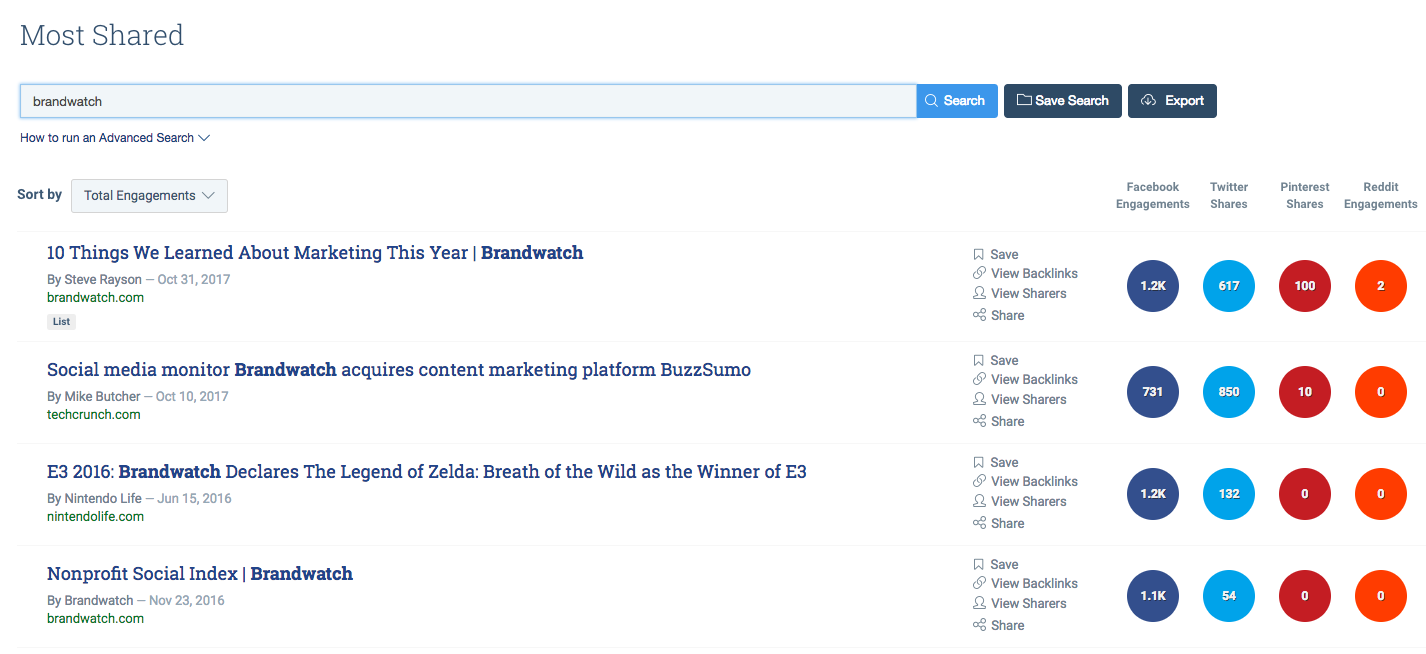Visit the techcrunch.com source link
Viewport: 1426px width, 654px height.
pos(93,414)
